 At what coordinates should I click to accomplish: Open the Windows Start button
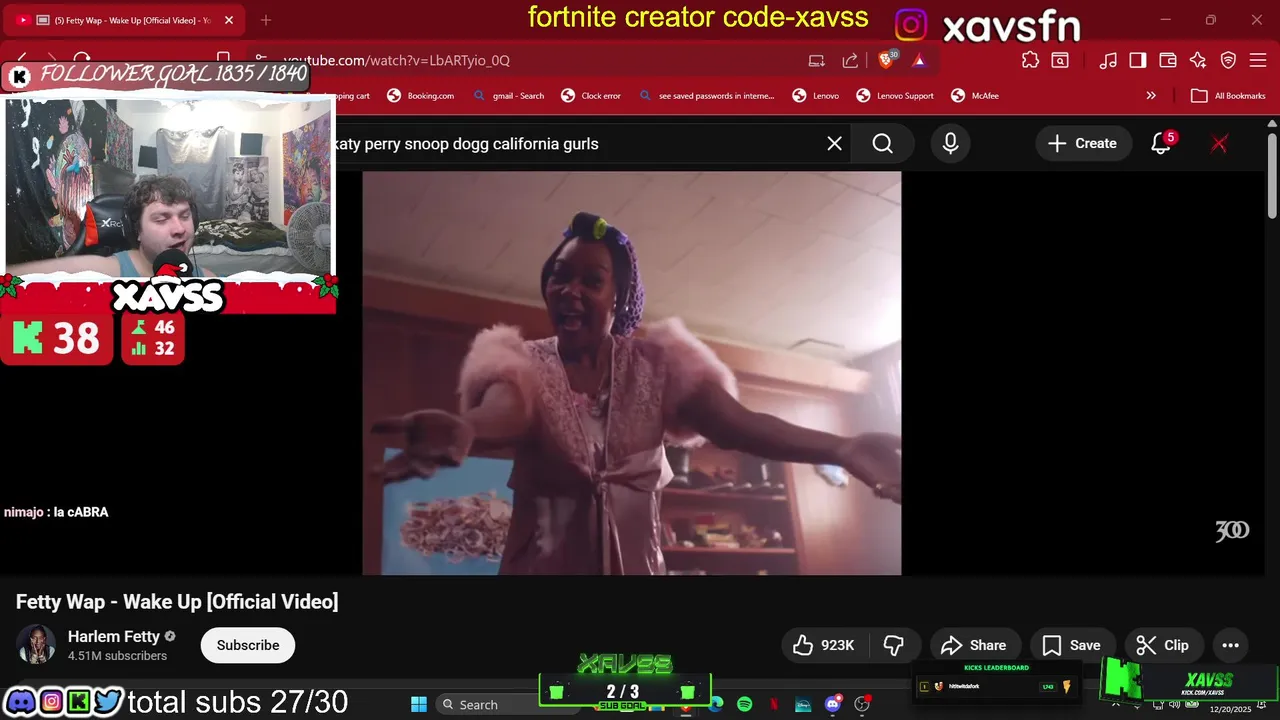[x=419, y=705]
